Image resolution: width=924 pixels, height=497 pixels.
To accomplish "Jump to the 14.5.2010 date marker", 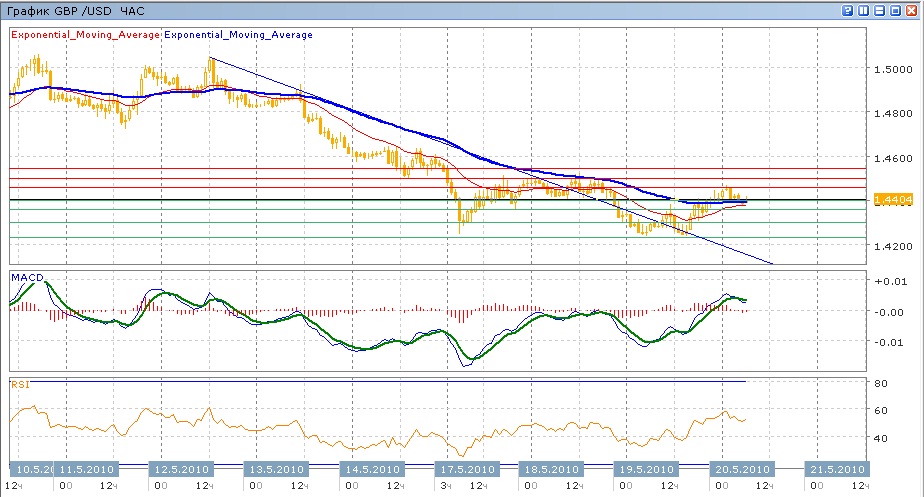I will (370, 468).
